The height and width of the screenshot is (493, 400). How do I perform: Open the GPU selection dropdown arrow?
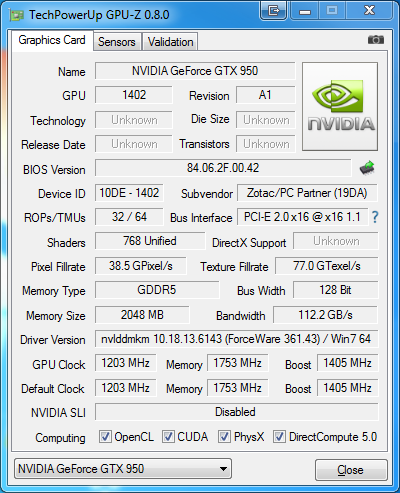[223, 469]
